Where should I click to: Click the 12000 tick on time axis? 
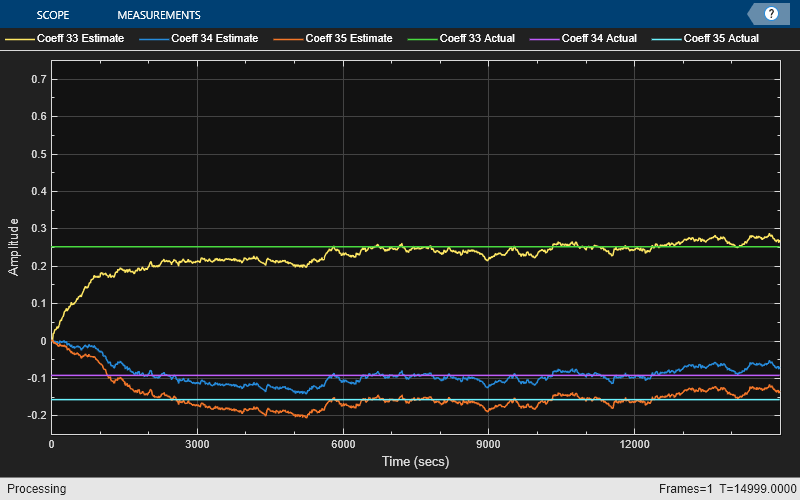pos(634,443)
